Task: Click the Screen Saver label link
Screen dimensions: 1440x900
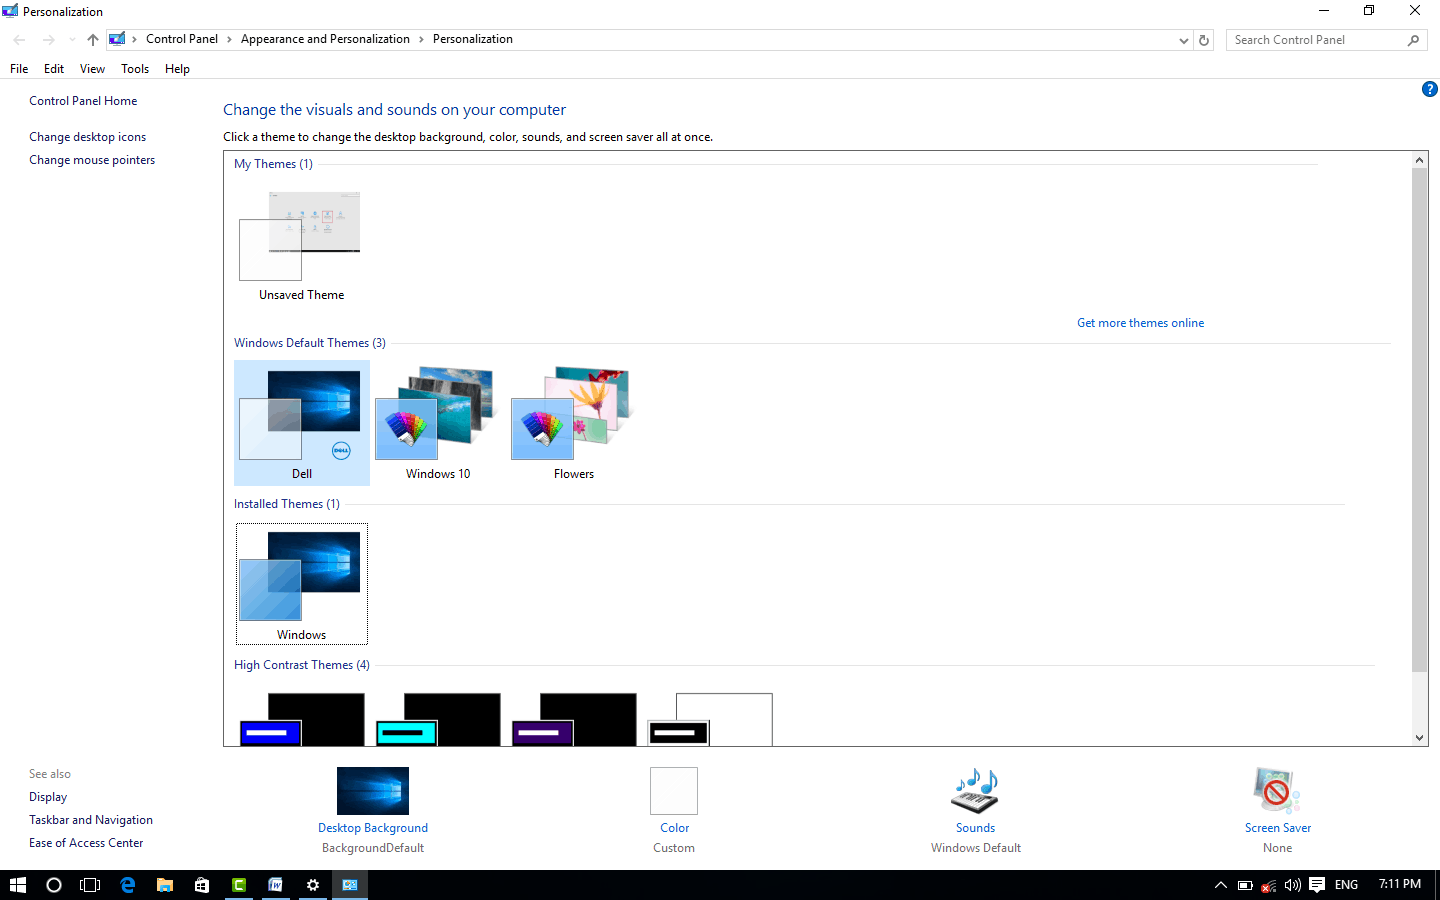Action: [x=1277, y=828]
